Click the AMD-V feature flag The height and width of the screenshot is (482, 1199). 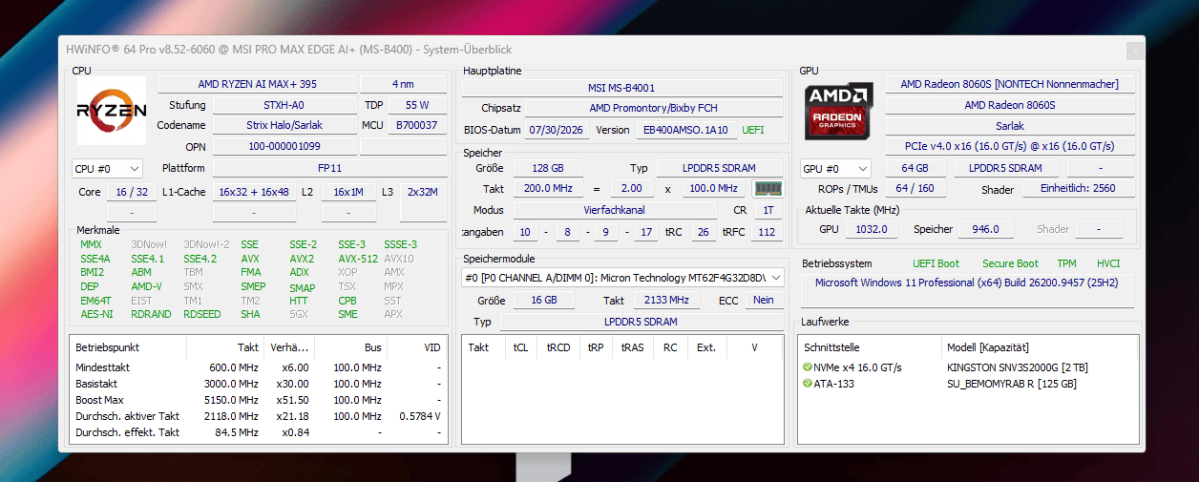pos(147,286)
